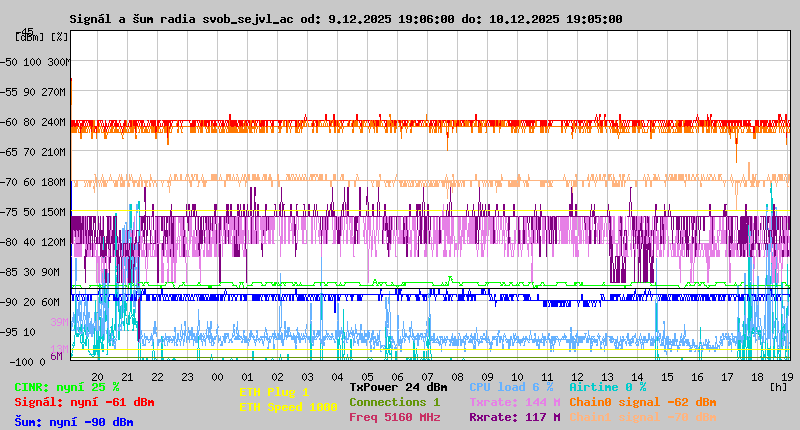
Task: Click the TxPower 24 dBm label
Action: [398, 387]
